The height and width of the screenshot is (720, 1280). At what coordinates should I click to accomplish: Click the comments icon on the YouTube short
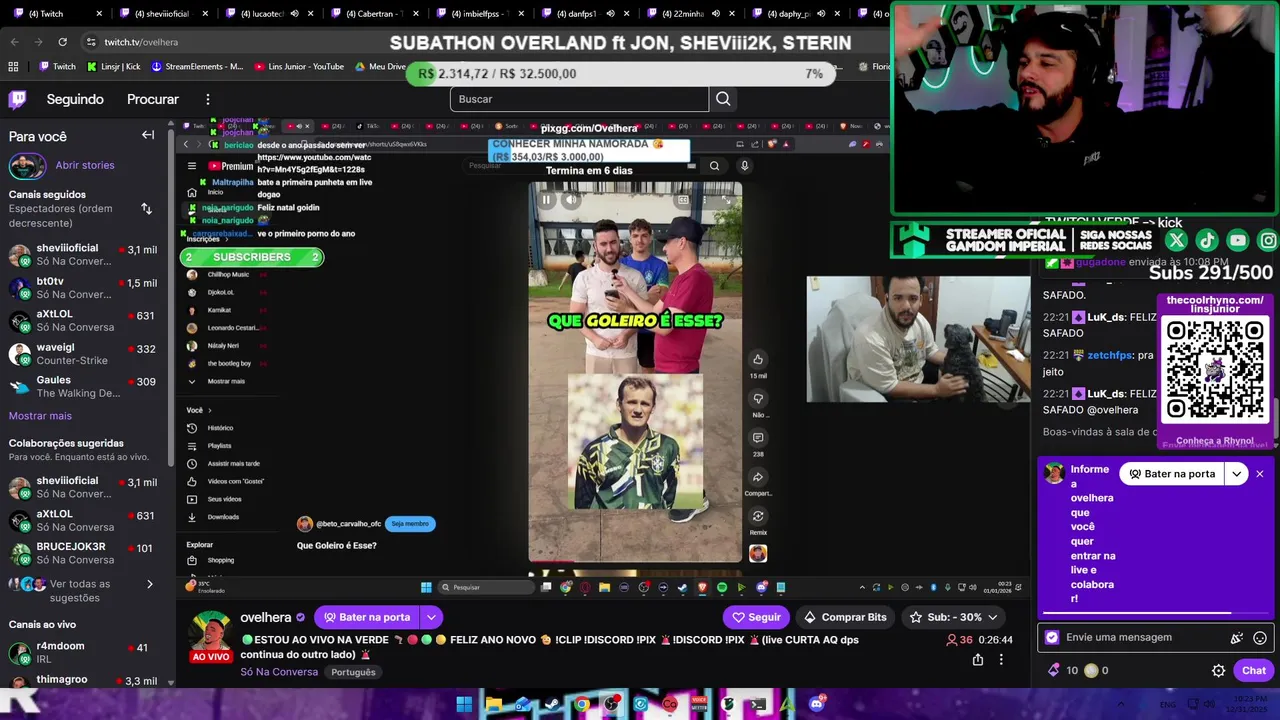[x=758, y=438]
